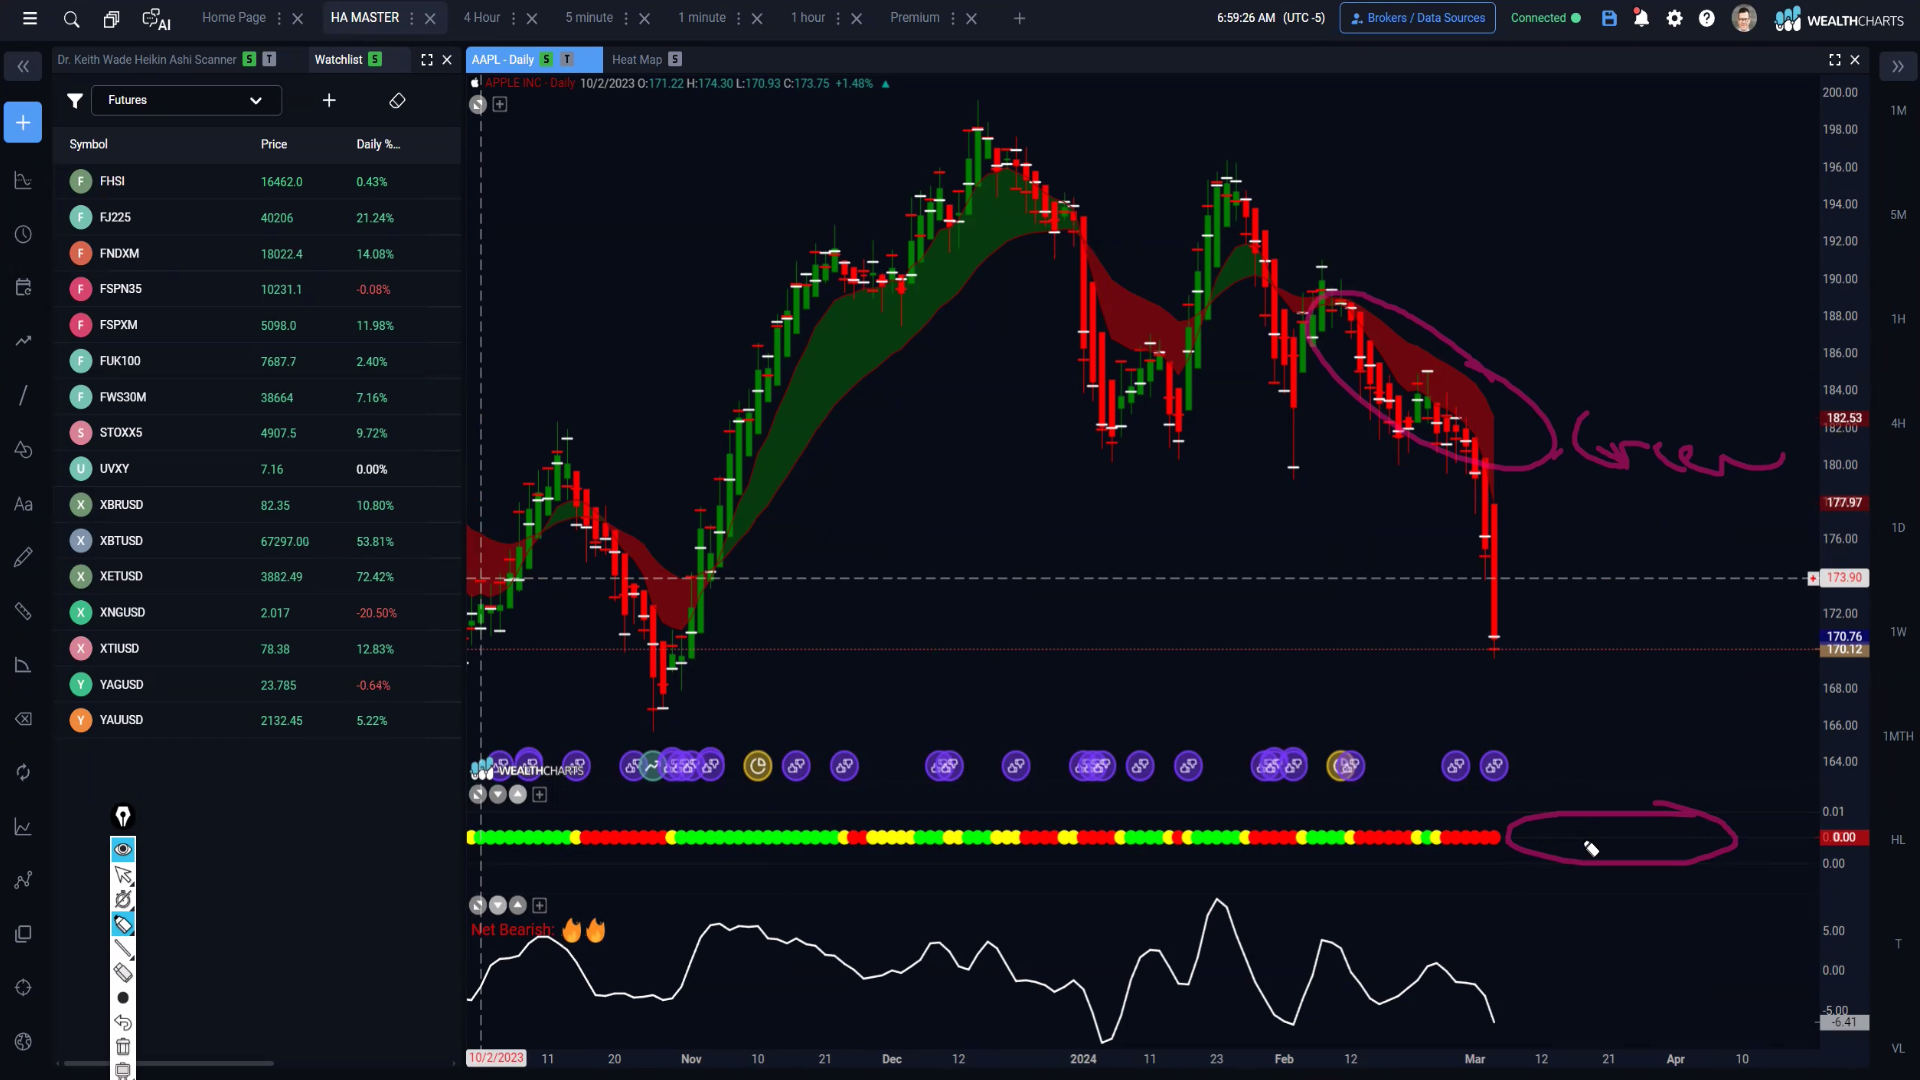Image resolution: width=1920 pixels, height=1080 pixels.
Task: Click the refresh sync icon in sidebar
Action: tap(23, 772)
